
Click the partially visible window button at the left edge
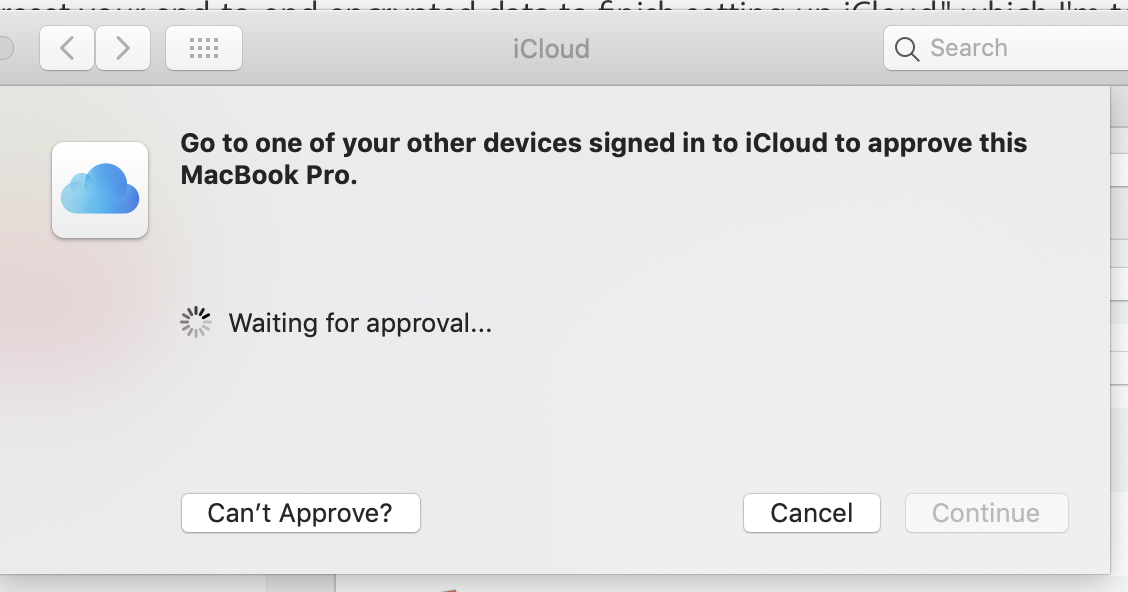tap(5, 48)
